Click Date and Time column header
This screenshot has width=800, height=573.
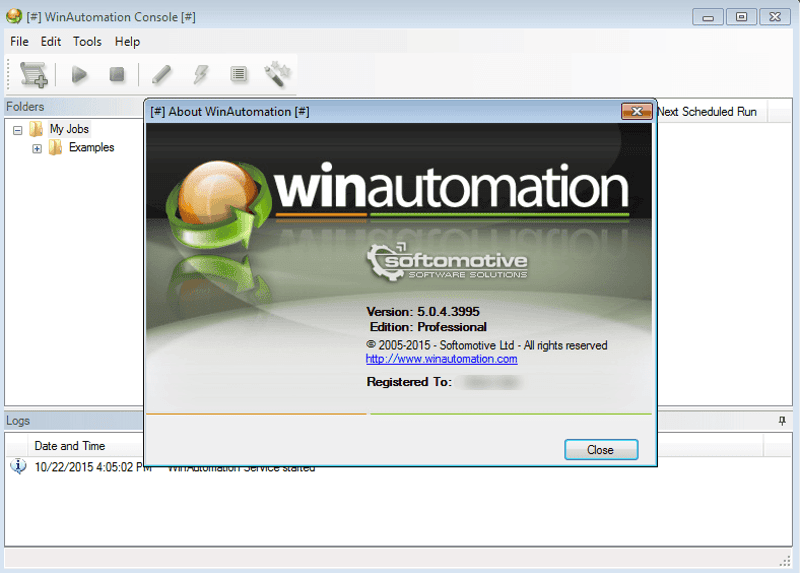(x=70, y=446)
